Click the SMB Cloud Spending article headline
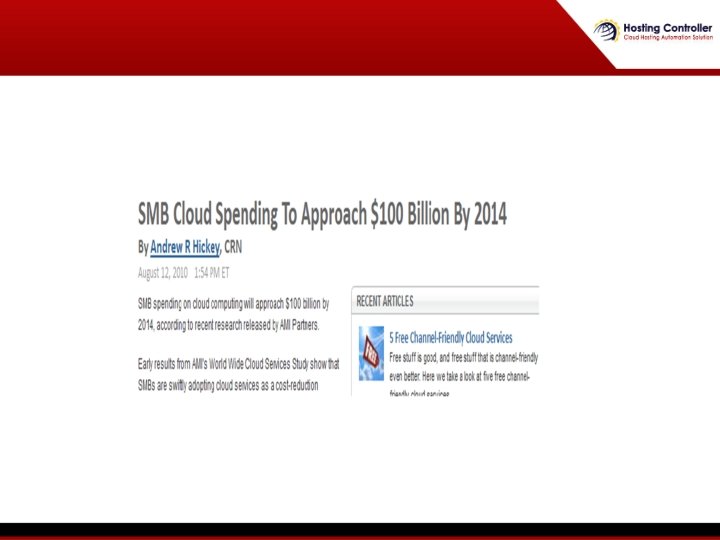Viewport: 720px width, 540px height. (322, 214)
